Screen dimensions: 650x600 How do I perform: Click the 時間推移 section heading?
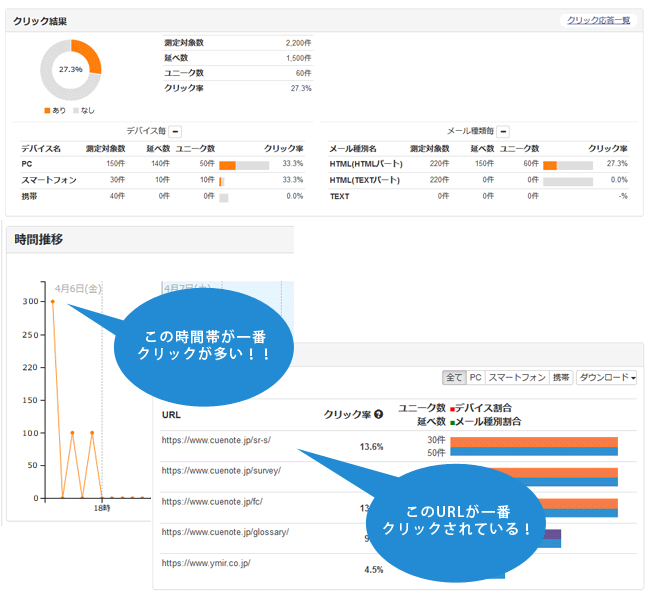point(39,239)
